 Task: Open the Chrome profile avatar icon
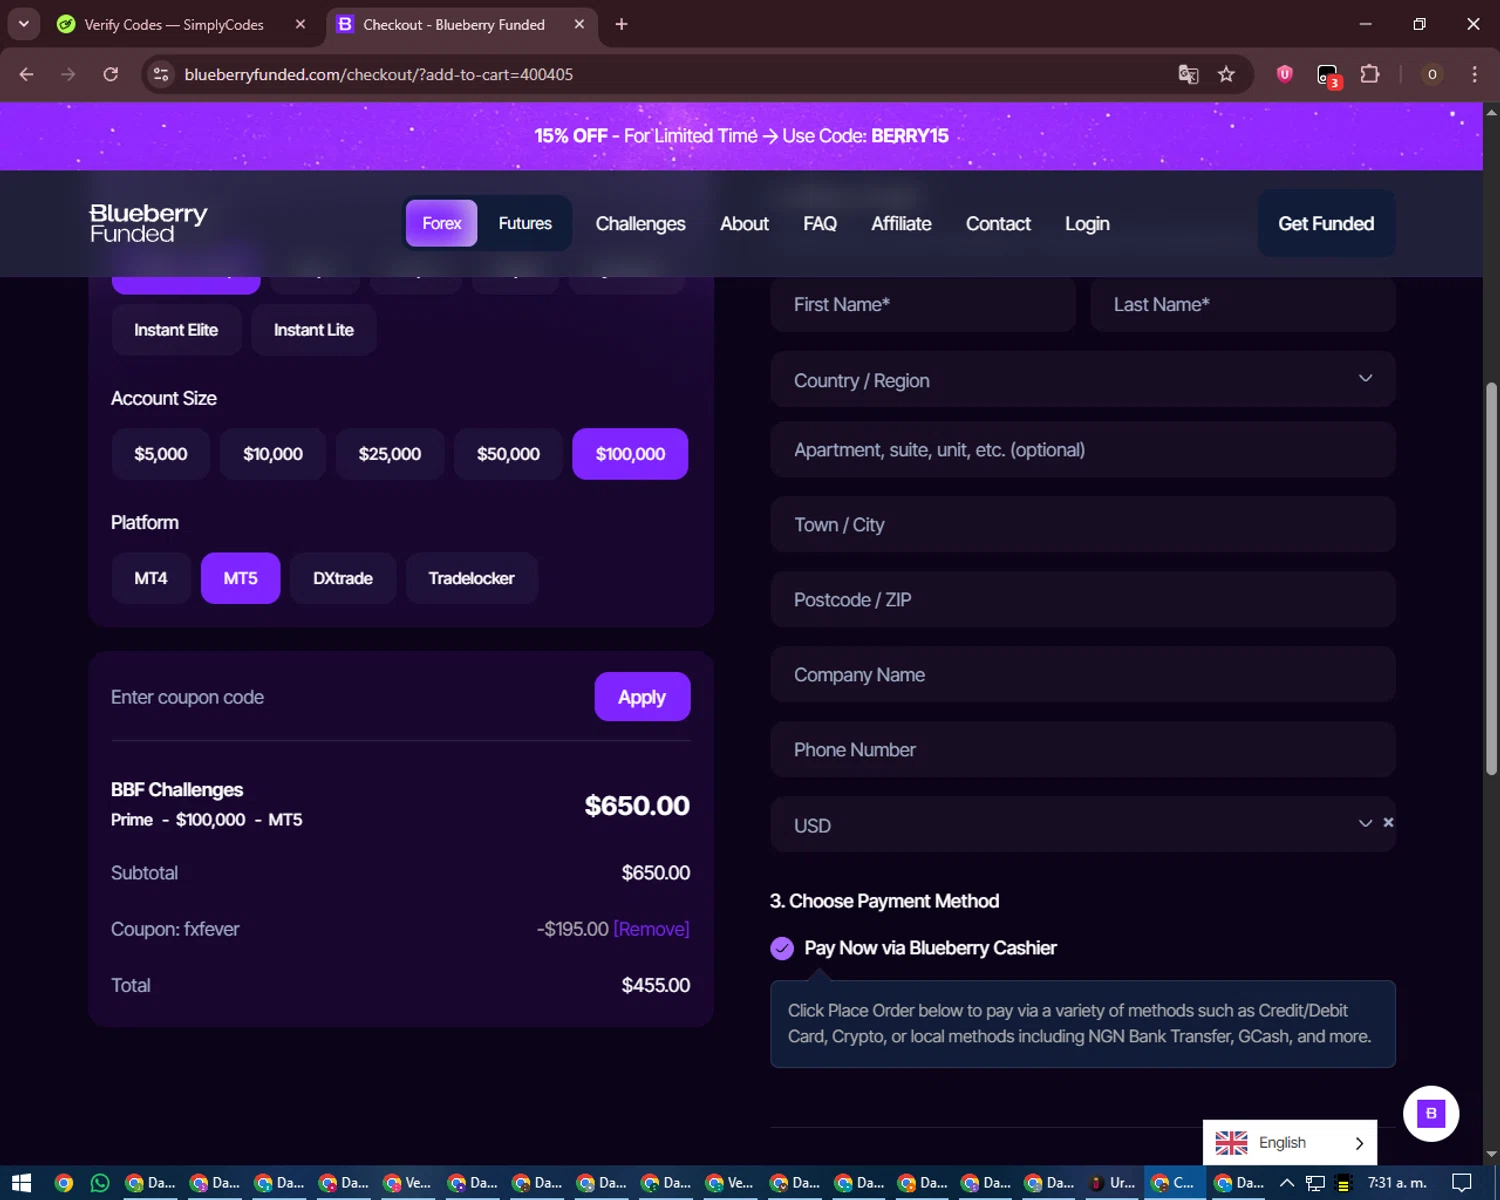(x=1432, y=74)
